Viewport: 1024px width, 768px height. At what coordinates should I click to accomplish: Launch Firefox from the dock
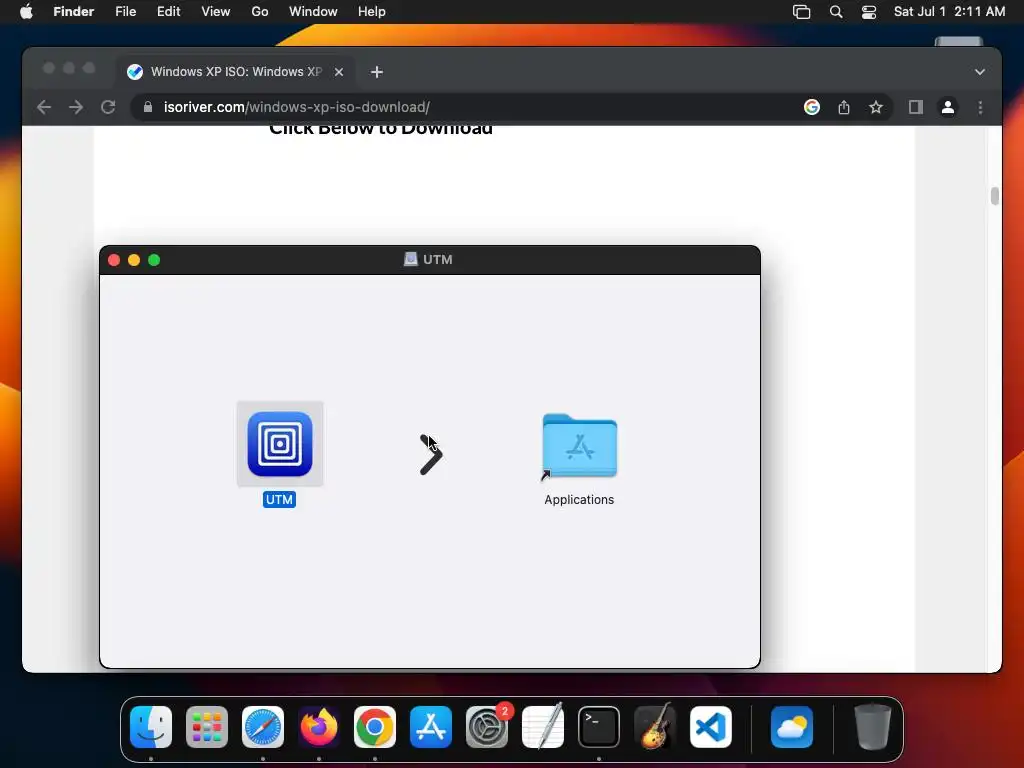point(319,727)
